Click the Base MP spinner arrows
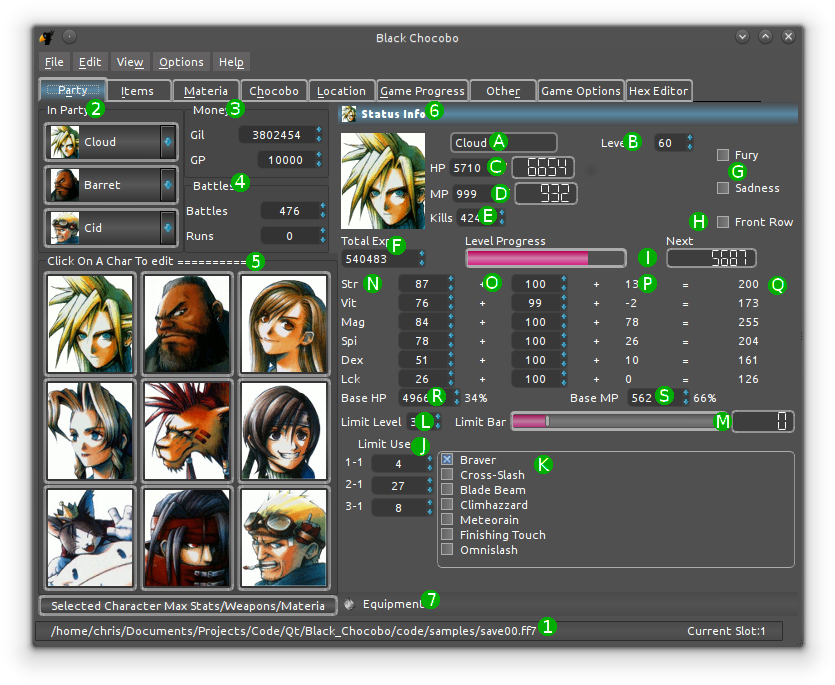Screen dimensions: 835x685 pos(686,398)
